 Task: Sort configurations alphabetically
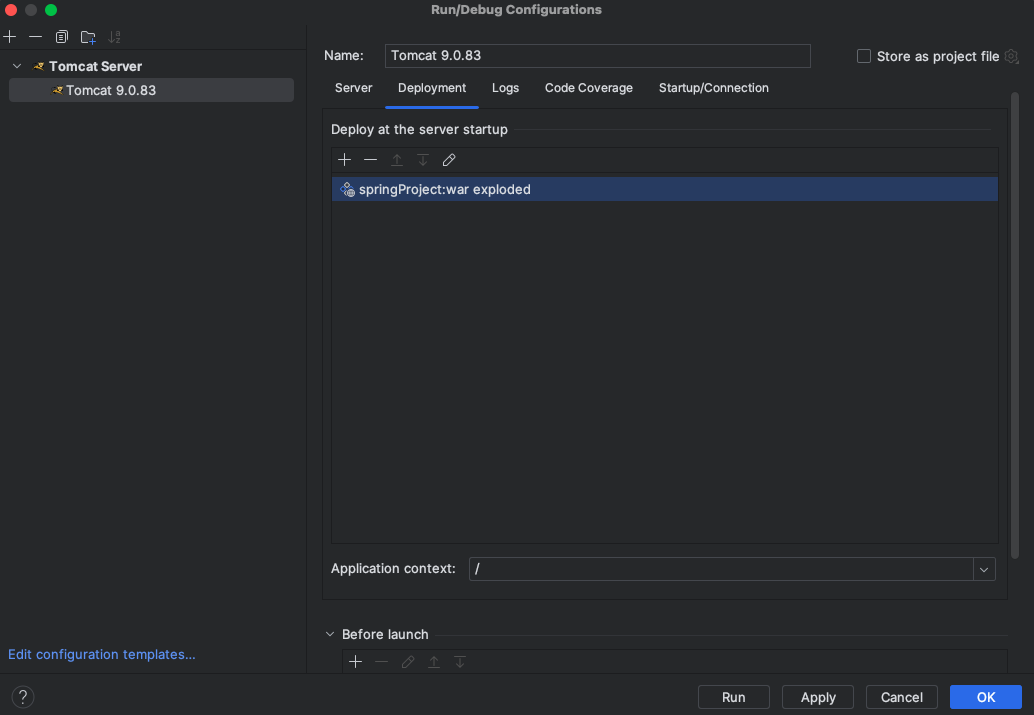[x=114, y=37]
